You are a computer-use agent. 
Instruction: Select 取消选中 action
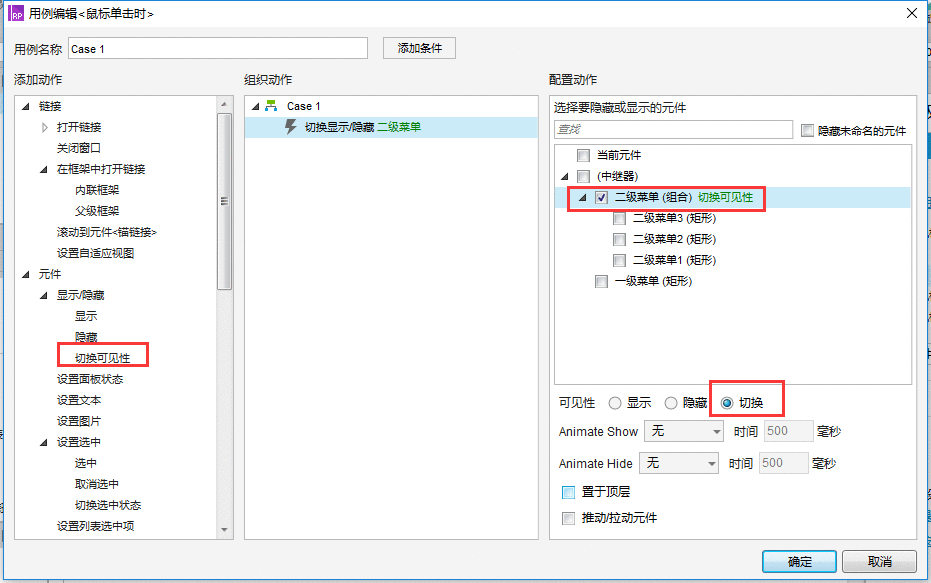[x=97, y=484]
